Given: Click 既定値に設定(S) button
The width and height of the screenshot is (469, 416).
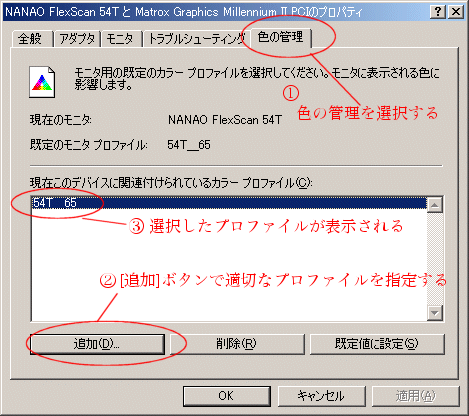Looking at the screenshot, I should click(377, 344).
